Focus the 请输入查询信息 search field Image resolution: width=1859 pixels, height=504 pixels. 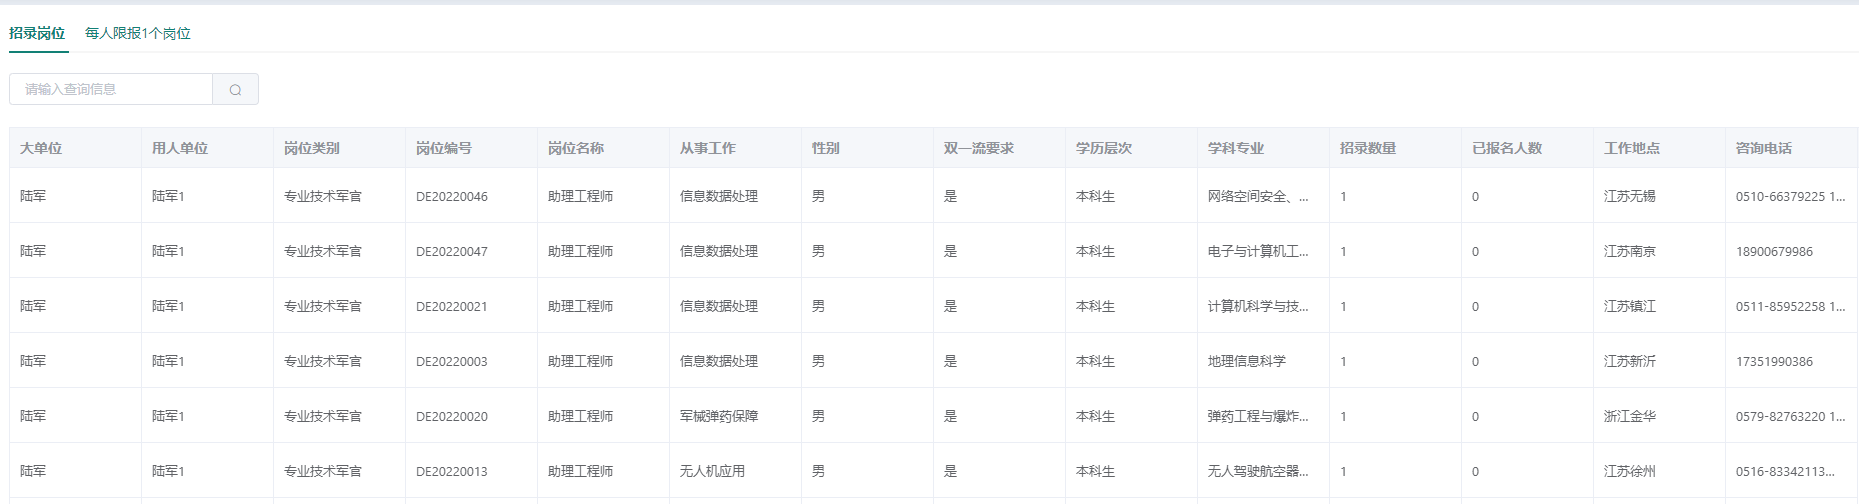point(110,90)
